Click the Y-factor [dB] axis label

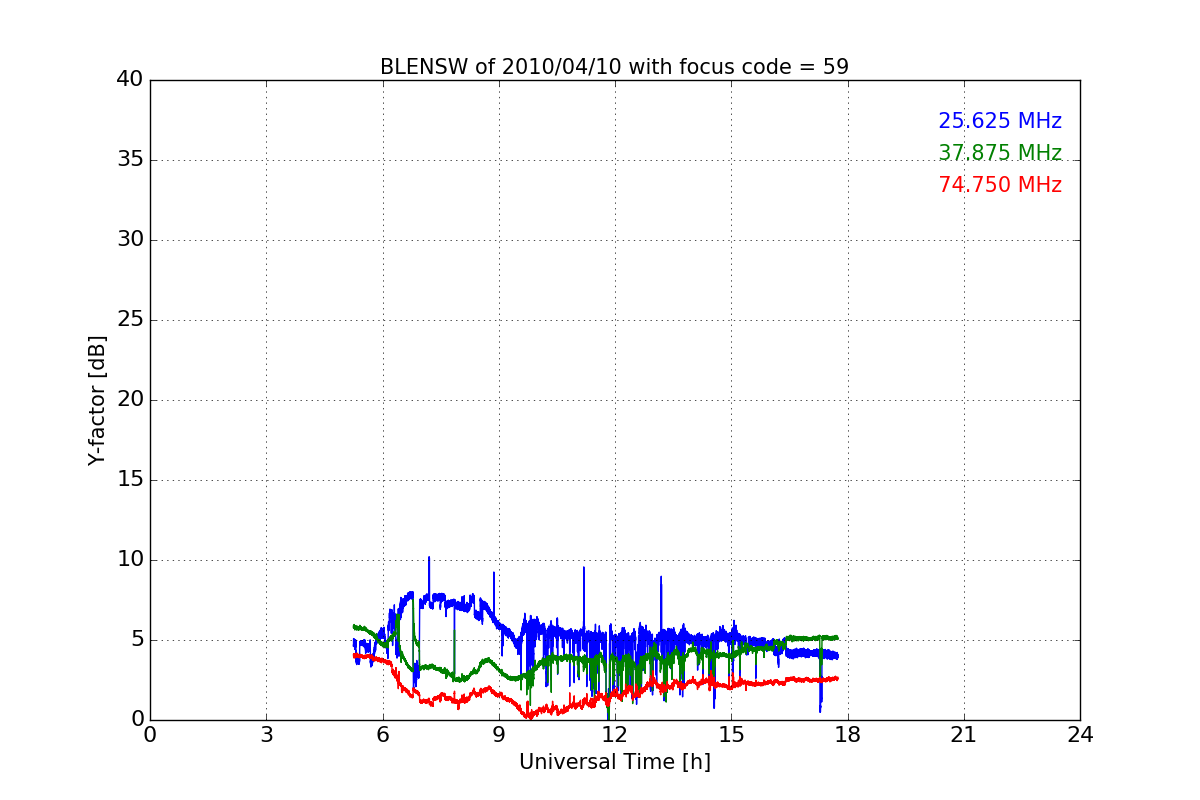point(97,400)
